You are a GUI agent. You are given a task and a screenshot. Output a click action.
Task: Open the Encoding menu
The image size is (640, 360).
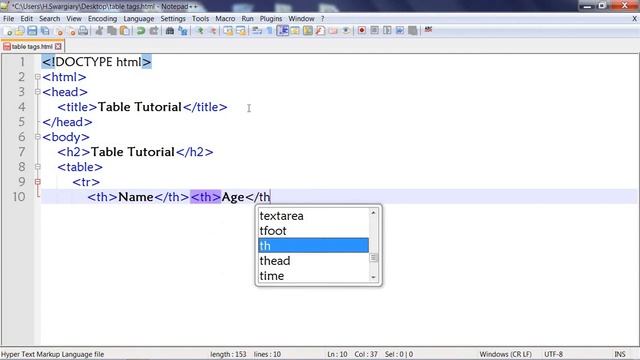click(x=102, y=19)
